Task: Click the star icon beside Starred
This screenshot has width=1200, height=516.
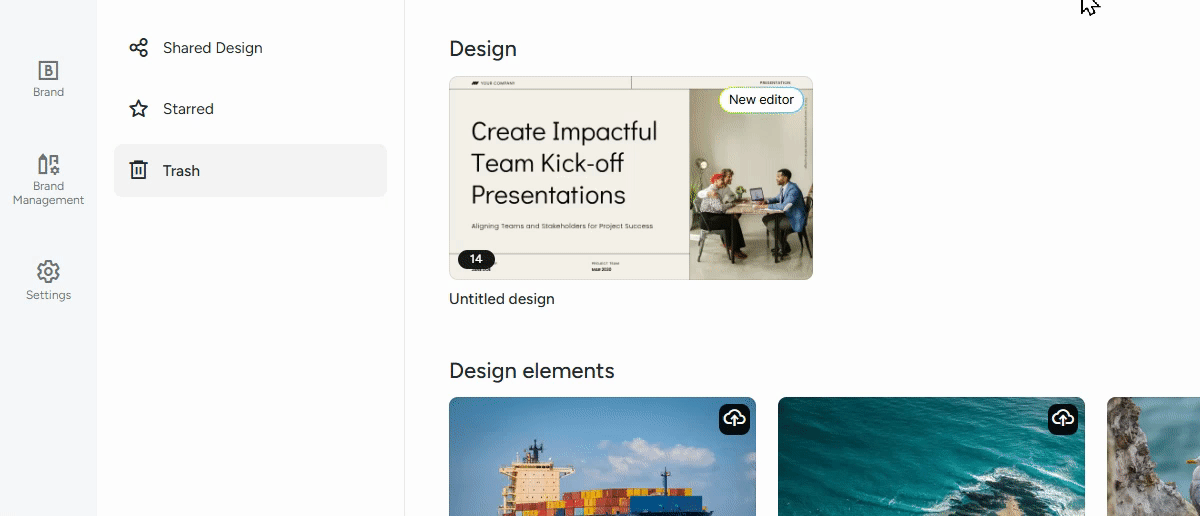Action: coord(139,109)
